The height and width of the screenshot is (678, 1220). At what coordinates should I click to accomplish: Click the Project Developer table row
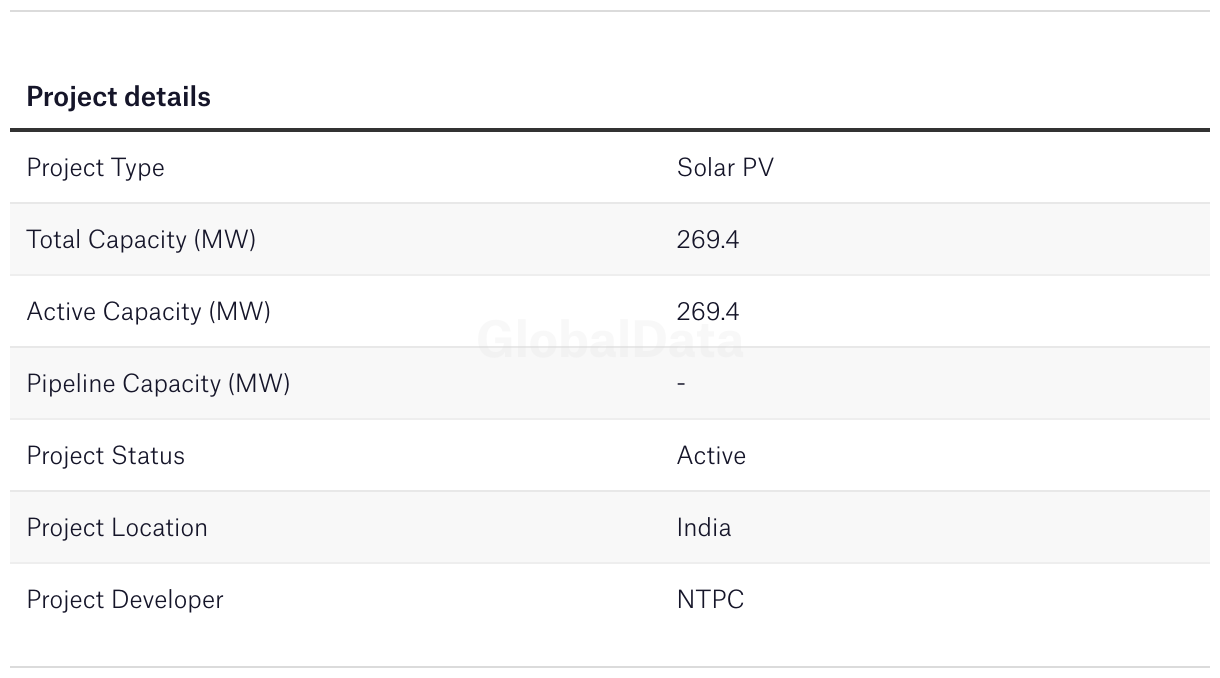pos(610,599)
